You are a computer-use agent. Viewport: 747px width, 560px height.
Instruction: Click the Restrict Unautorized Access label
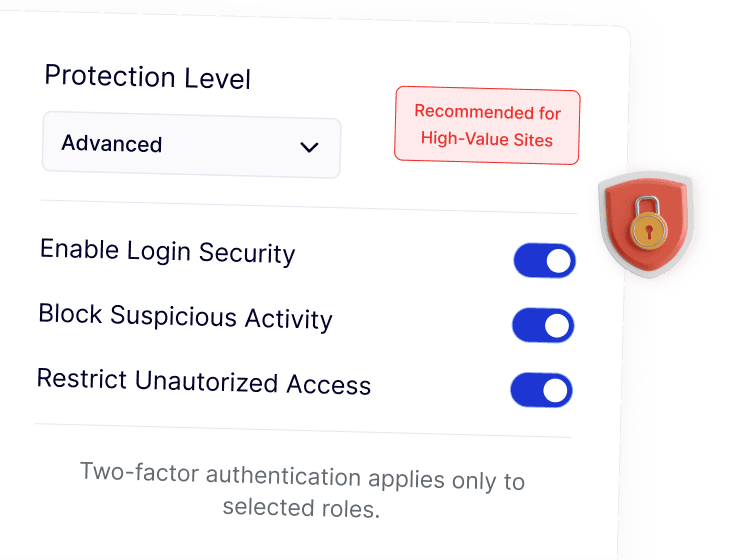(x=203, y=382)
